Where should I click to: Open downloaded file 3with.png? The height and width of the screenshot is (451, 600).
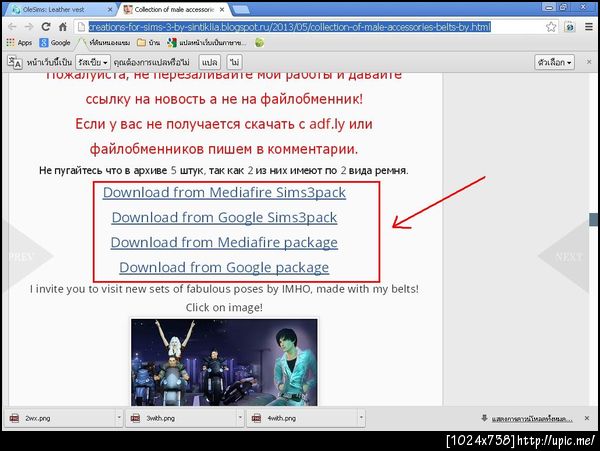point(181,418)
